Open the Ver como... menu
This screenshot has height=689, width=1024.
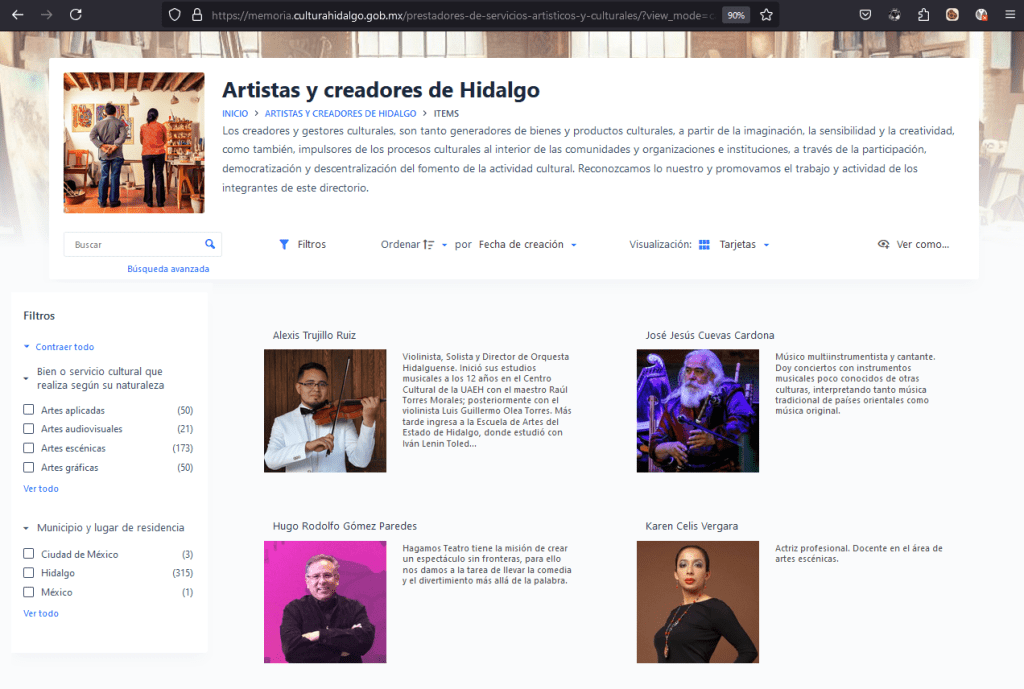[913, 244]
